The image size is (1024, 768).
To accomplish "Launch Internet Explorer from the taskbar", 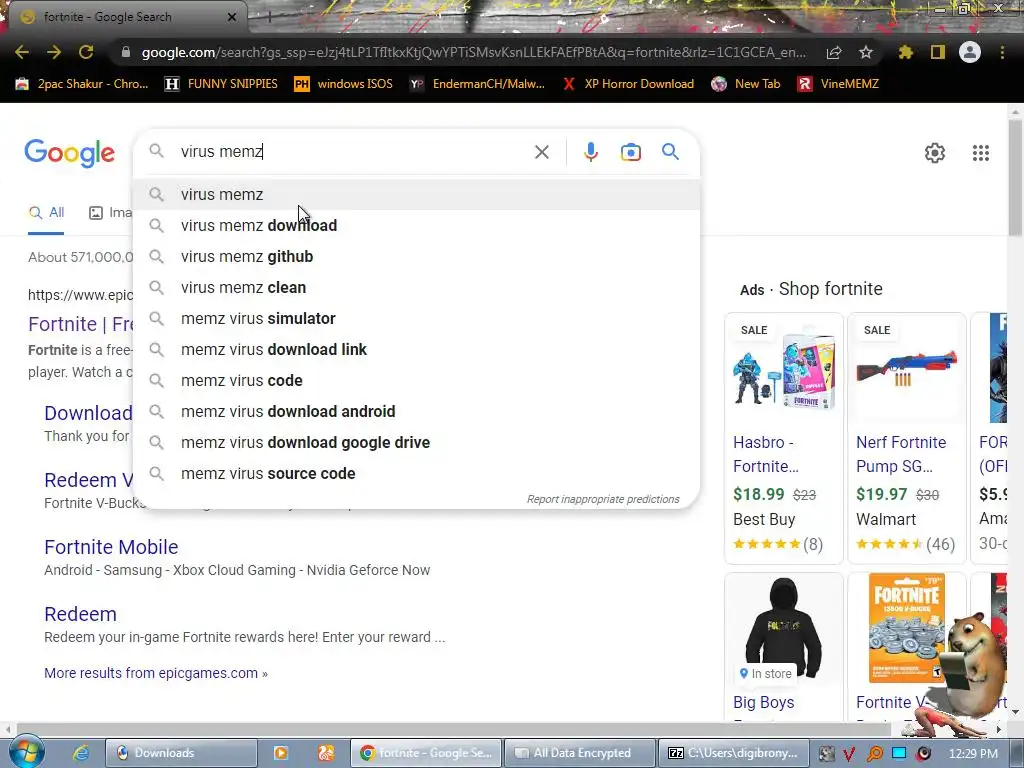I will click(80, 753).
